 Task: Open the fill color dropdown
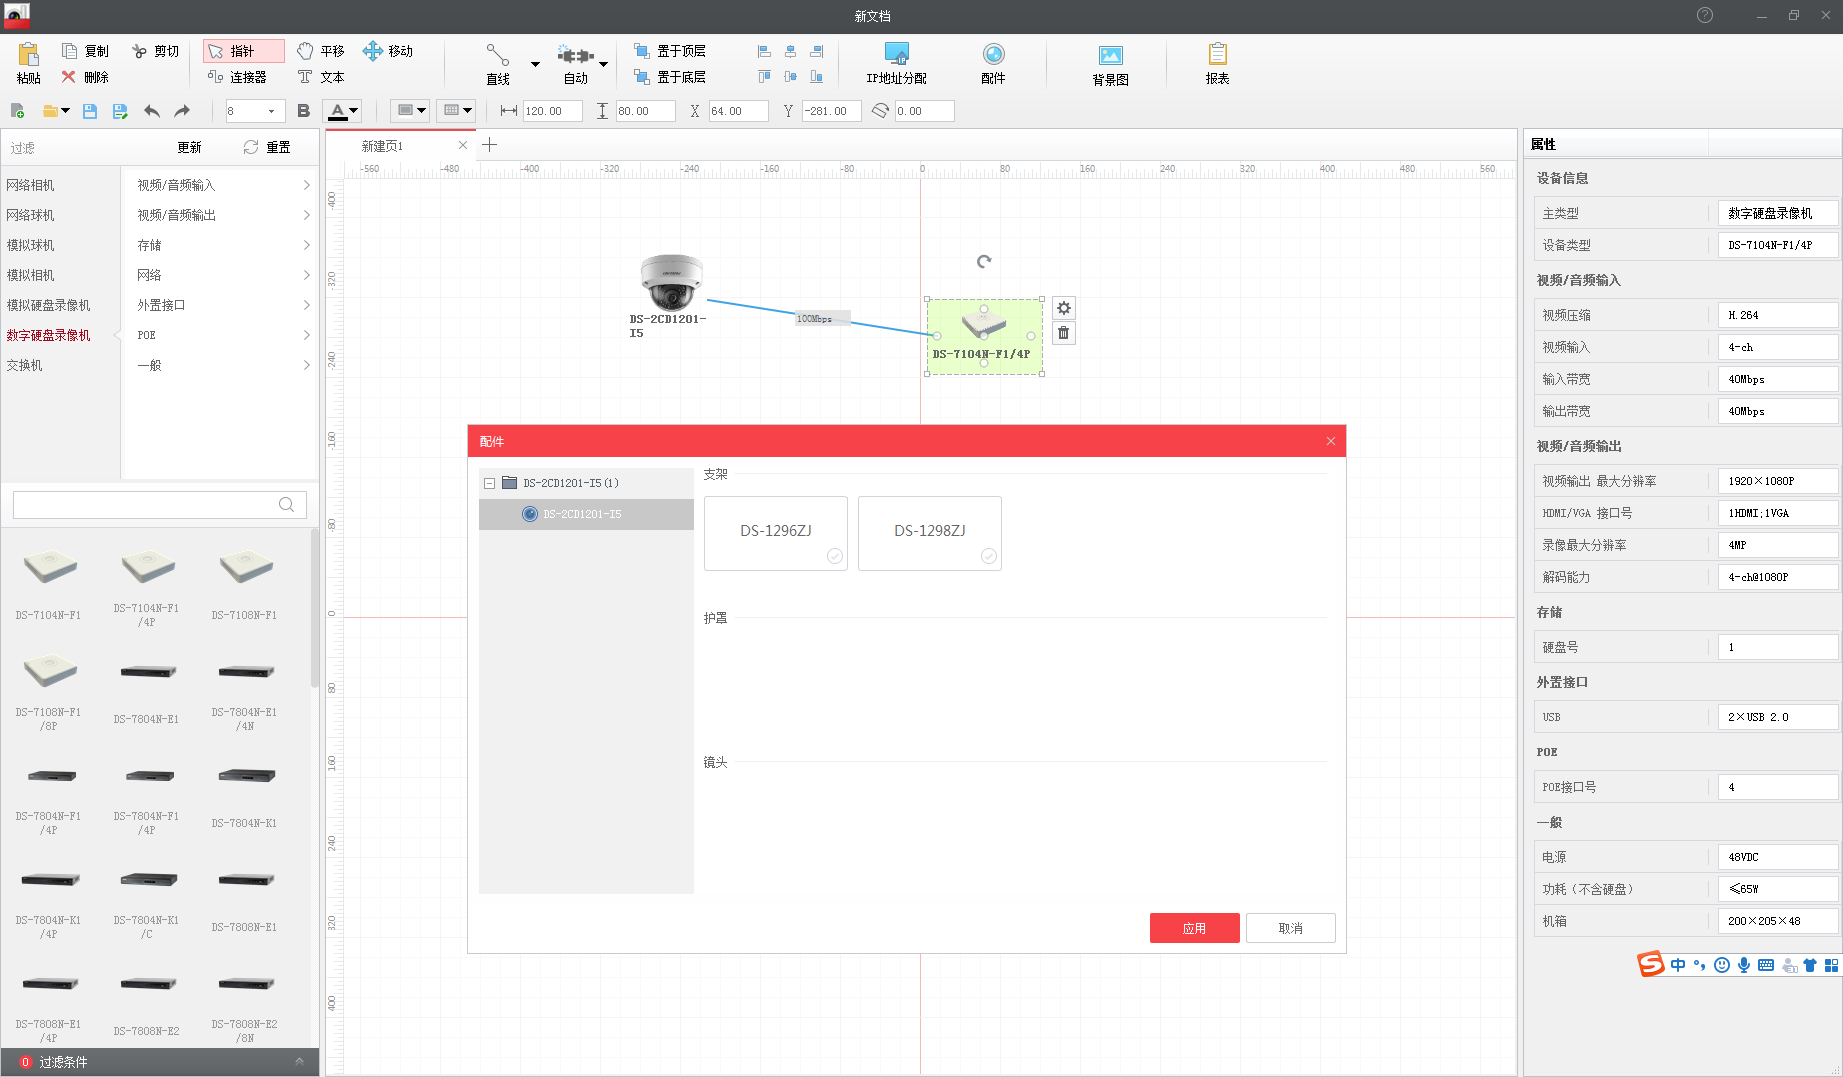pos(421,111)
